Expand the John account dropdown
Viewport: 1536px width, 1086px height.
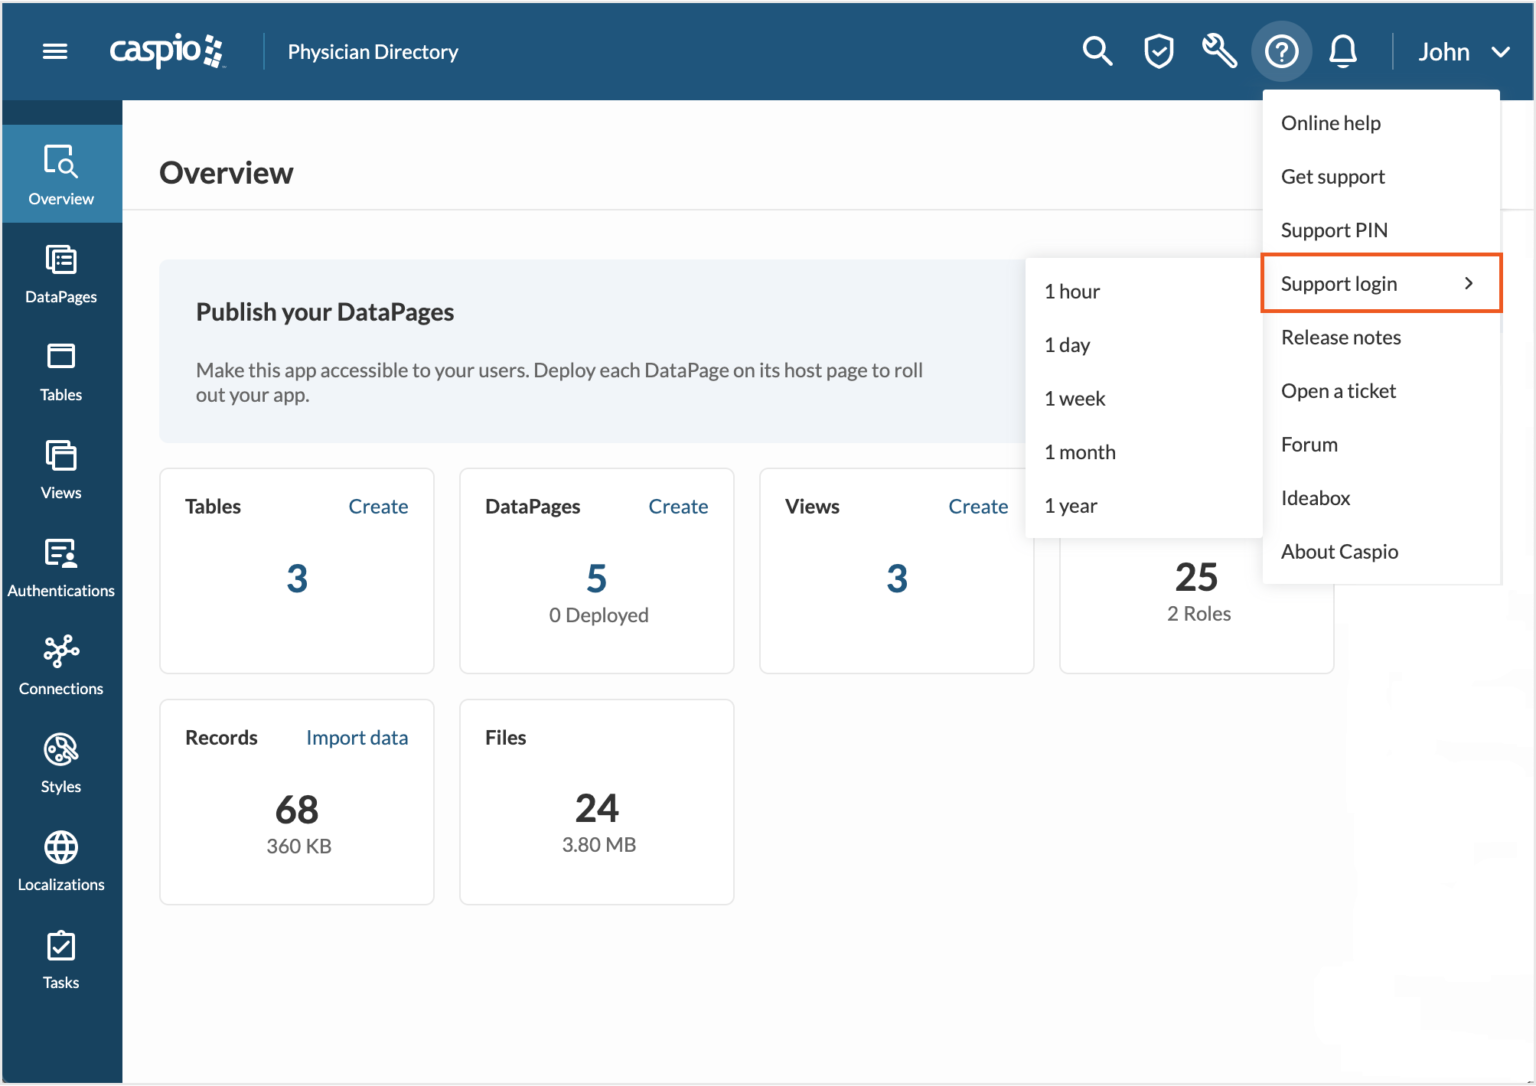pyautogui.click(x=1462, y=52)
